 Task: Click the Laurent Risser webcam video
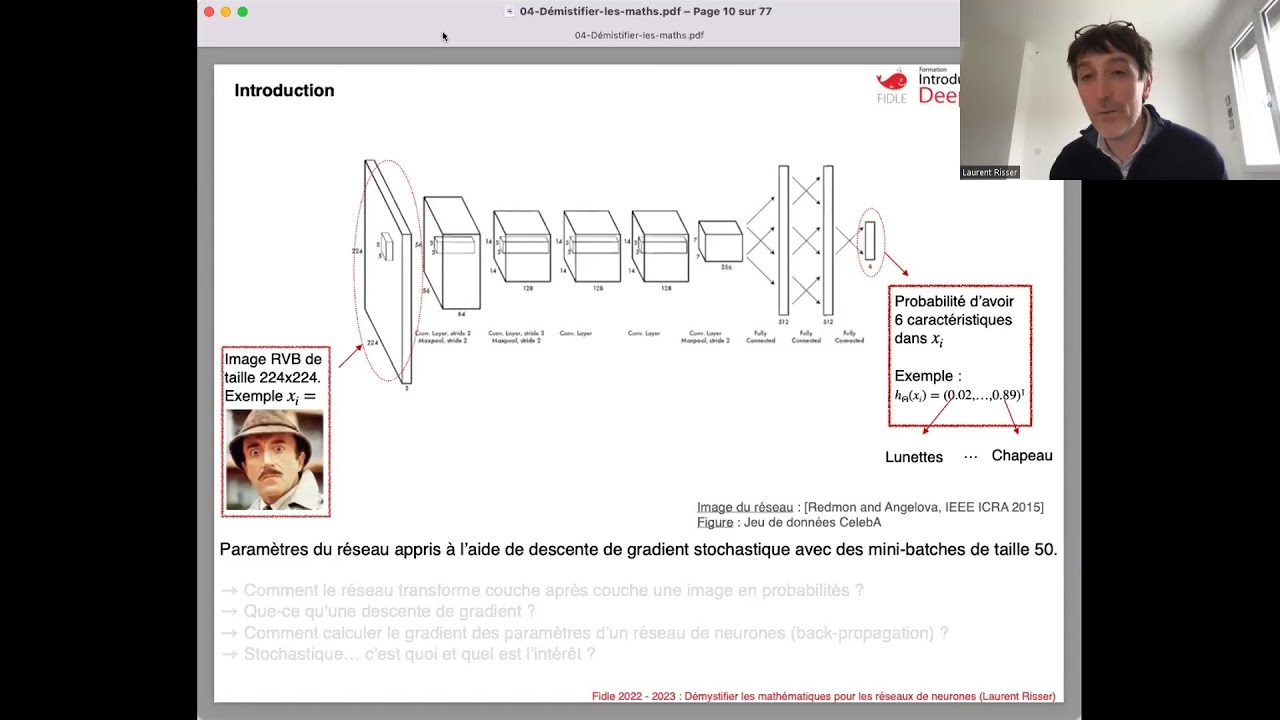1120,90
